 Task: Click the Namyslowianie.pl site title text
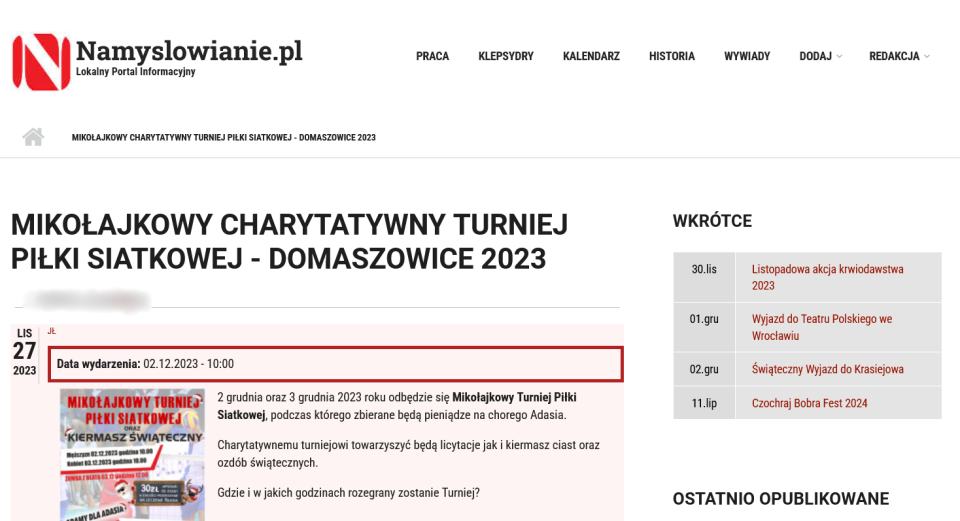[x=189, y=50]
